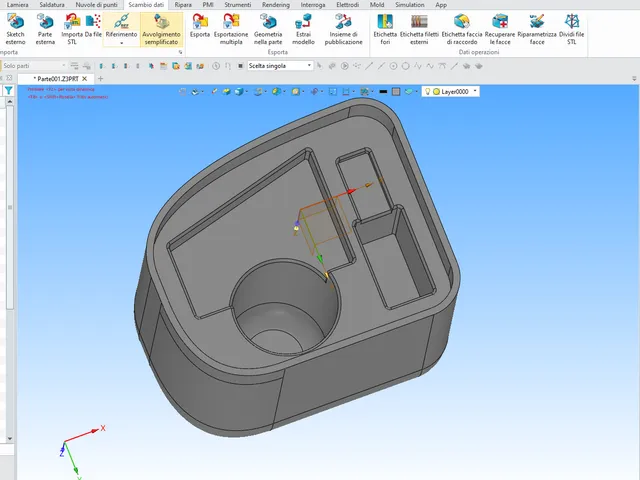Viewport: 640px width, 480px height.
Task: Select Recuperare le facce
Action: (x=500, y=29)
